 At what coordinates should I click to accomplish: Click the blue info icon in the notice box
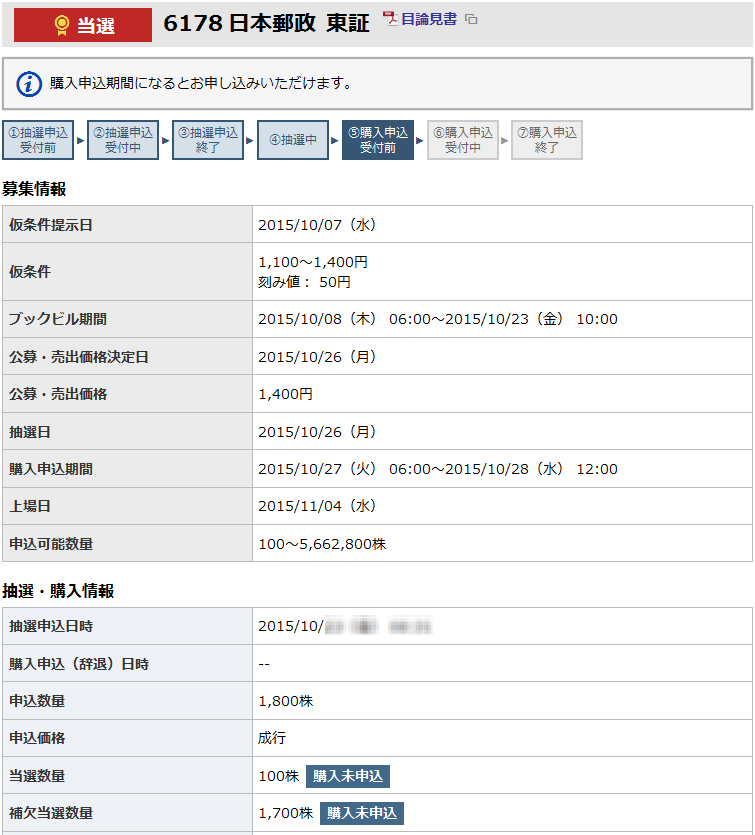click(29, 84)
